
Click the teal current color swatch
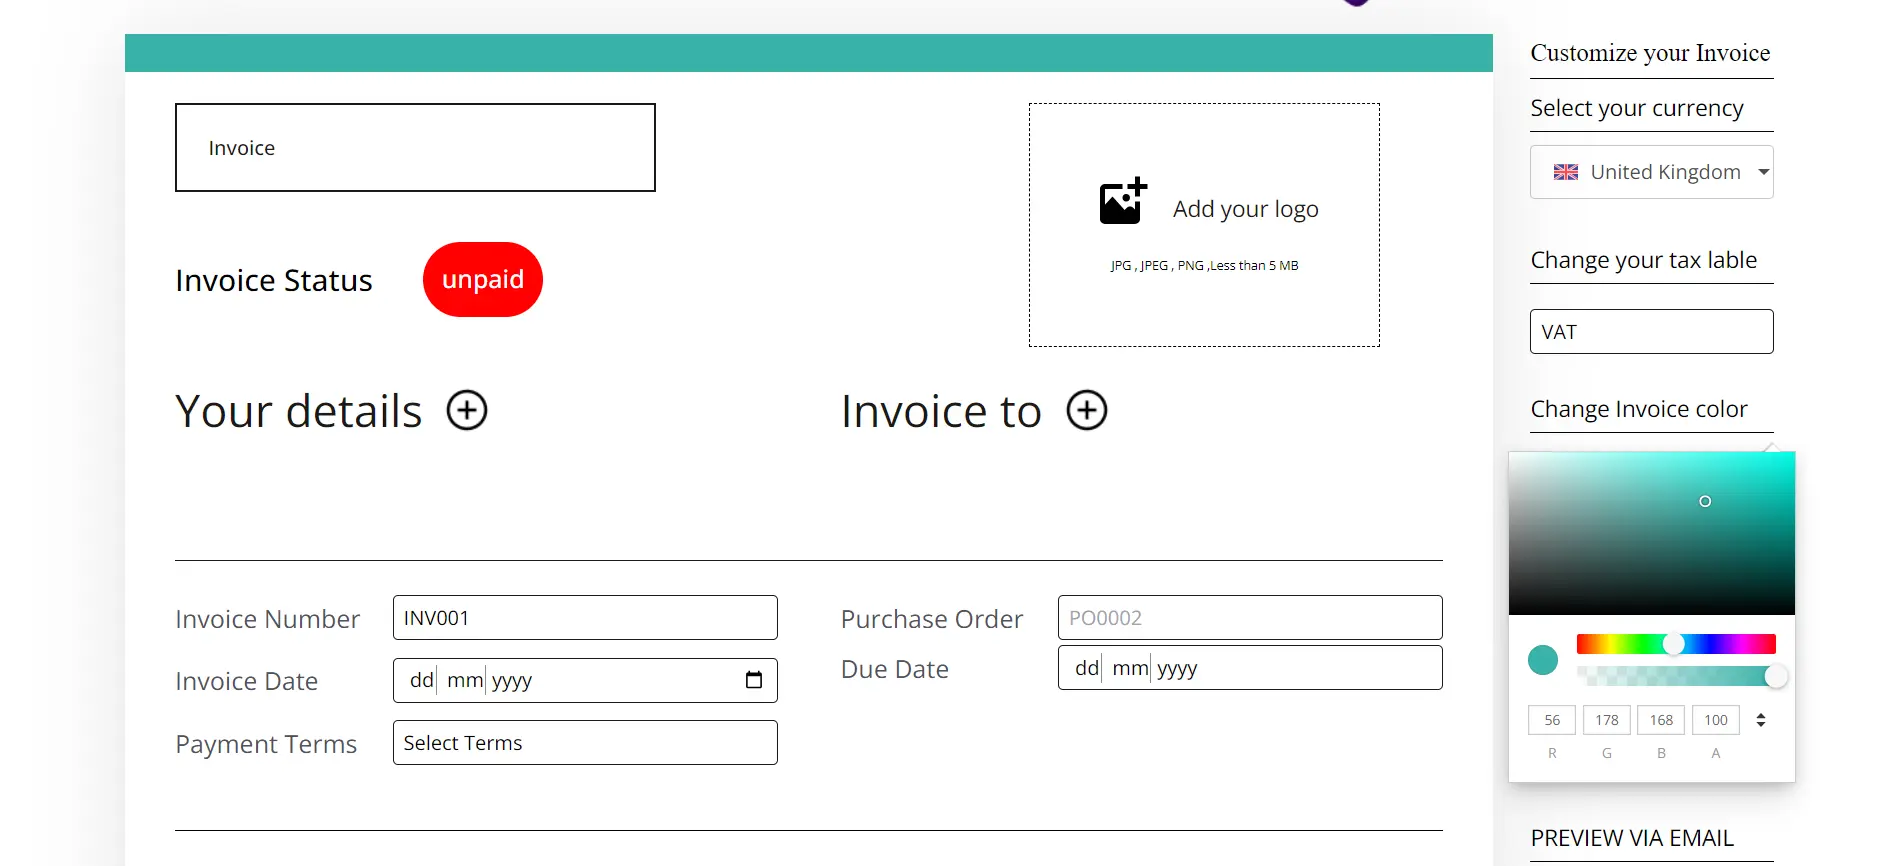coord(1543,660)
